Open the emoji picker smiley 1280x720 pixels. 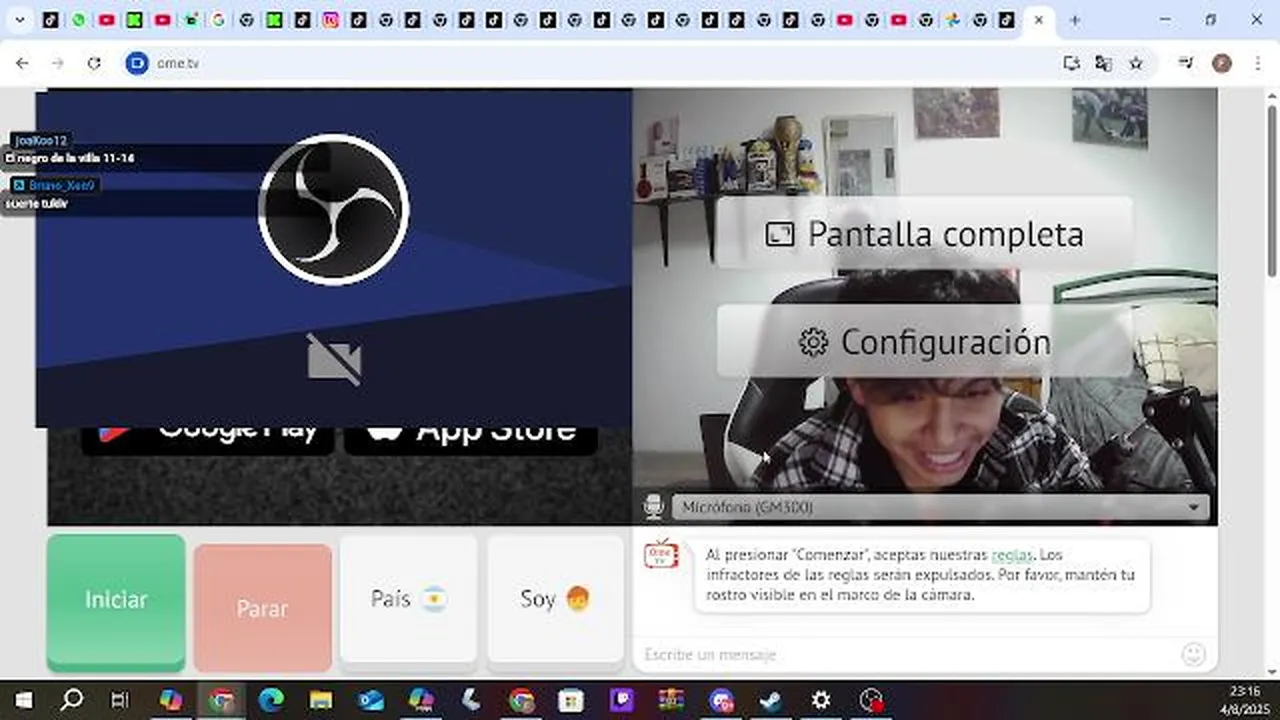(x=1193, y=655)
